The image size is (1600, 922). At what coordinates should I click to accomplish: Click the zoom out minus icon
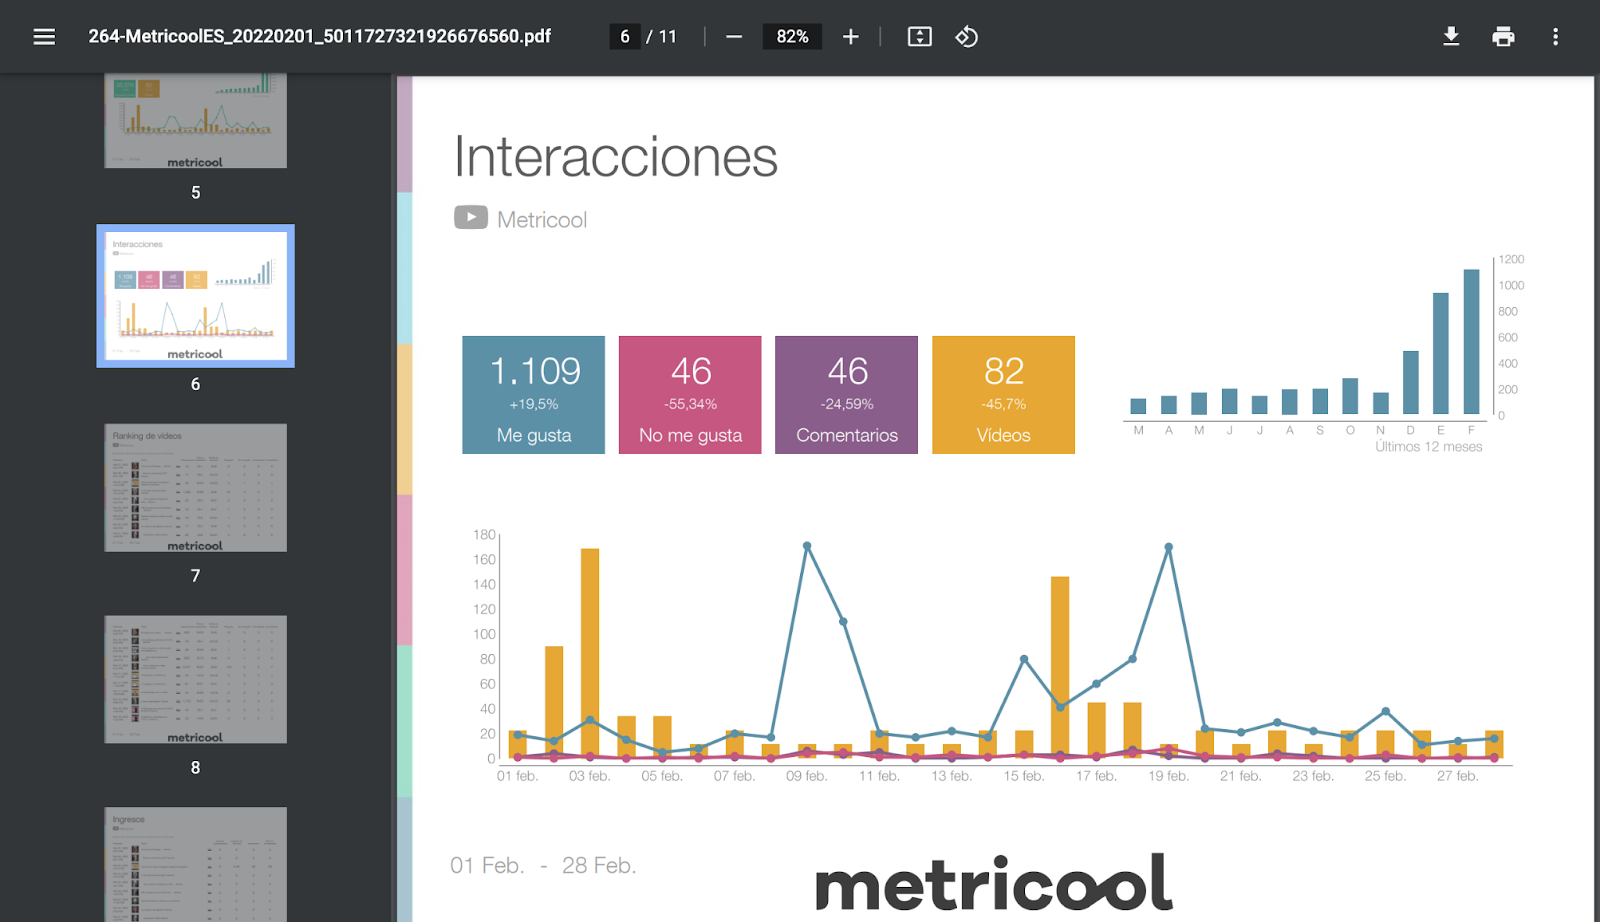734,37
